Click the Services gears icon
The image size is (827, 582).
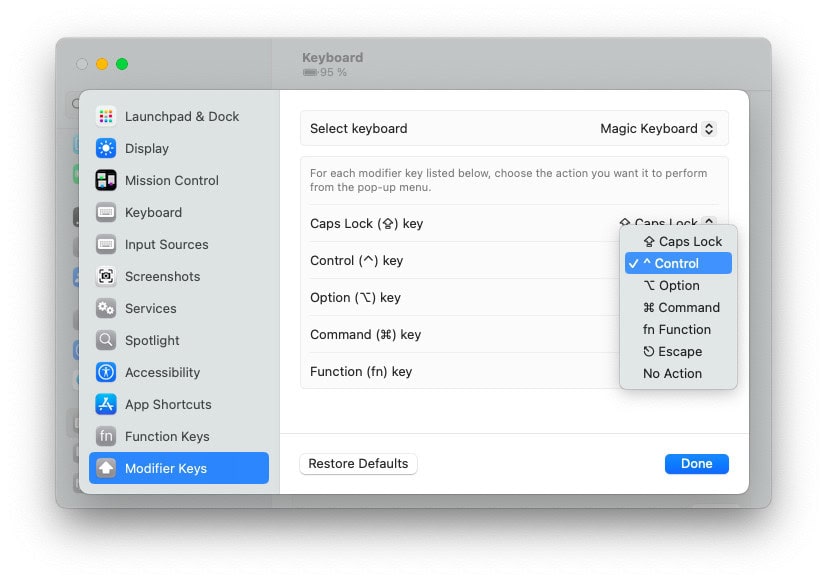[x=106, y=308]
